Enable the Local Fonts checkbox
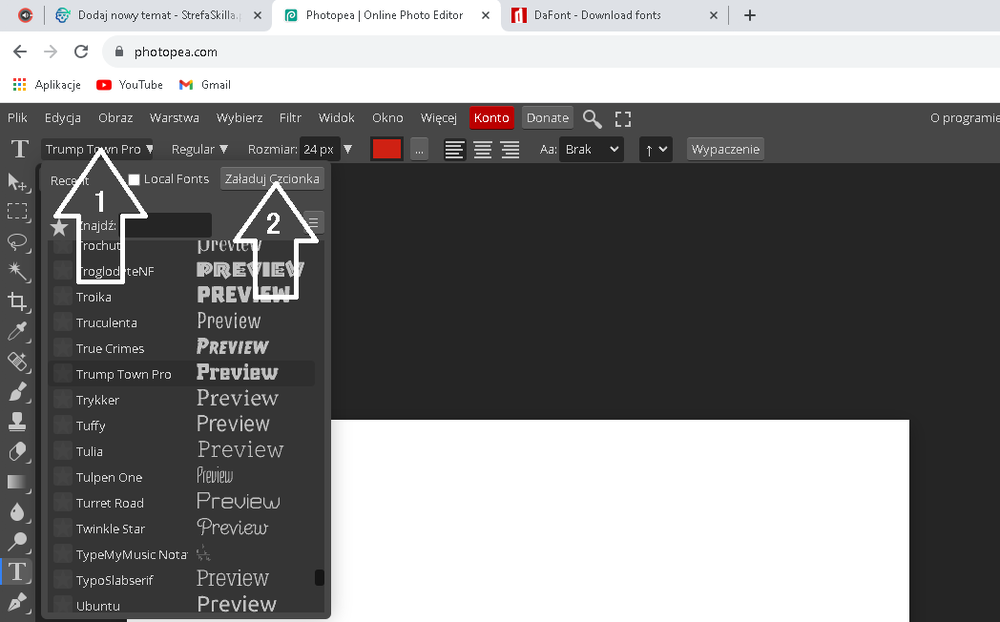Screen dimensions: 1000x622 tap(134, 179)
